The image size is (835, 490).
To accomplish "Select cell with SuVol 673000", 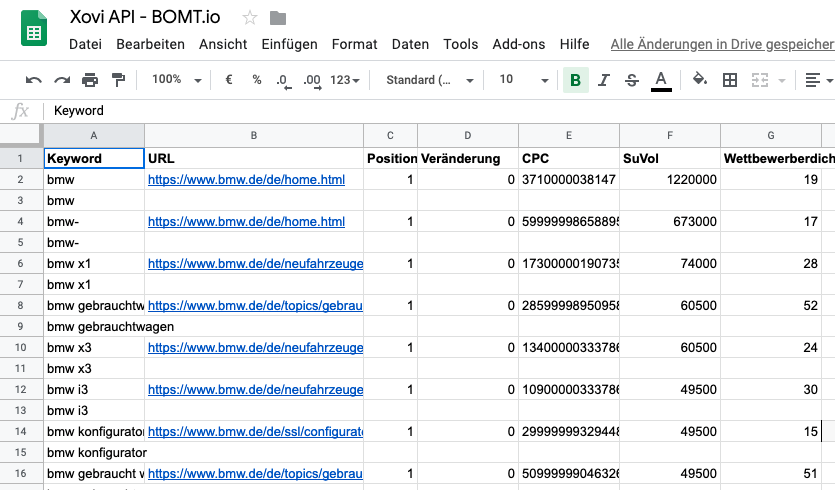I will (670, 222).
